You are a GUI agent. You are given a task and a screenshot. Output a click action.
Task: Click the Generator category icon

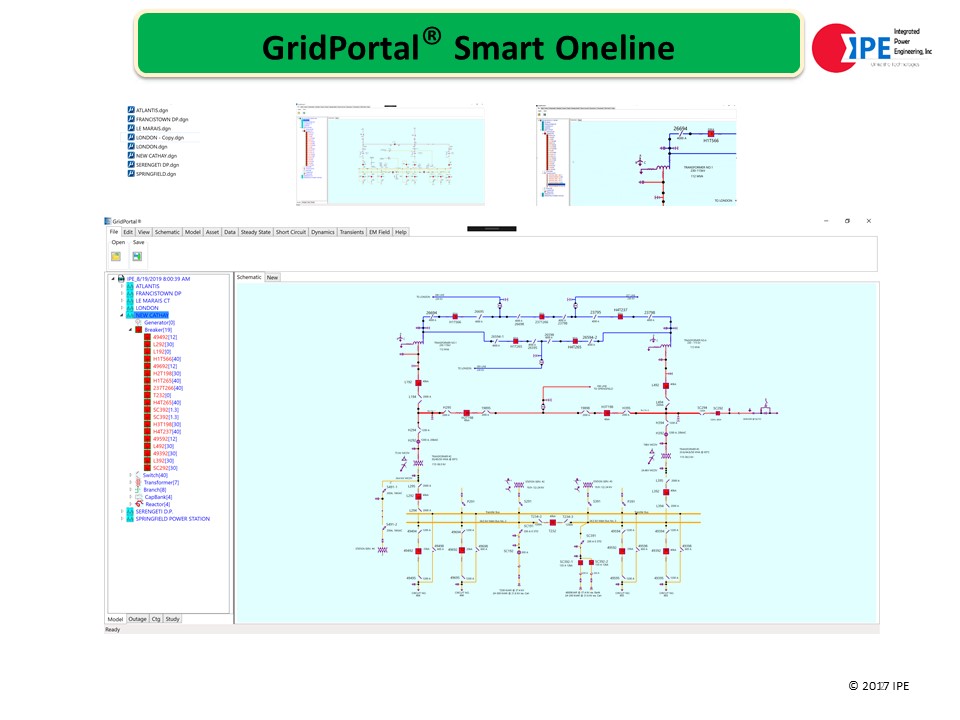(138, 323)
